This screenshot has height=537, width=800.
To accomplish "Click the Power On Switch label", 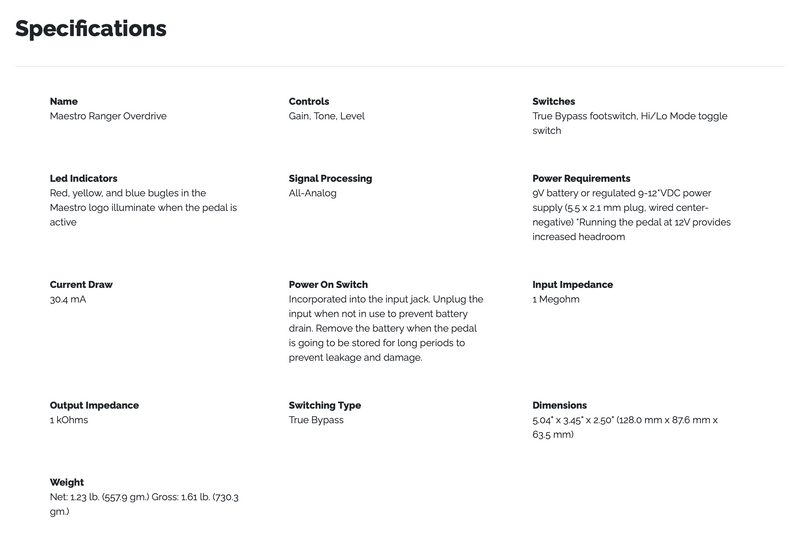I will [328, 284].
